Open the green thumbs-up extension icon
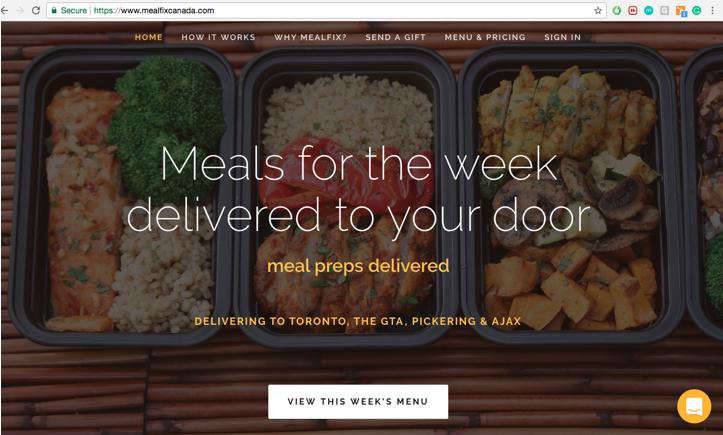 [x=616, y=11]
